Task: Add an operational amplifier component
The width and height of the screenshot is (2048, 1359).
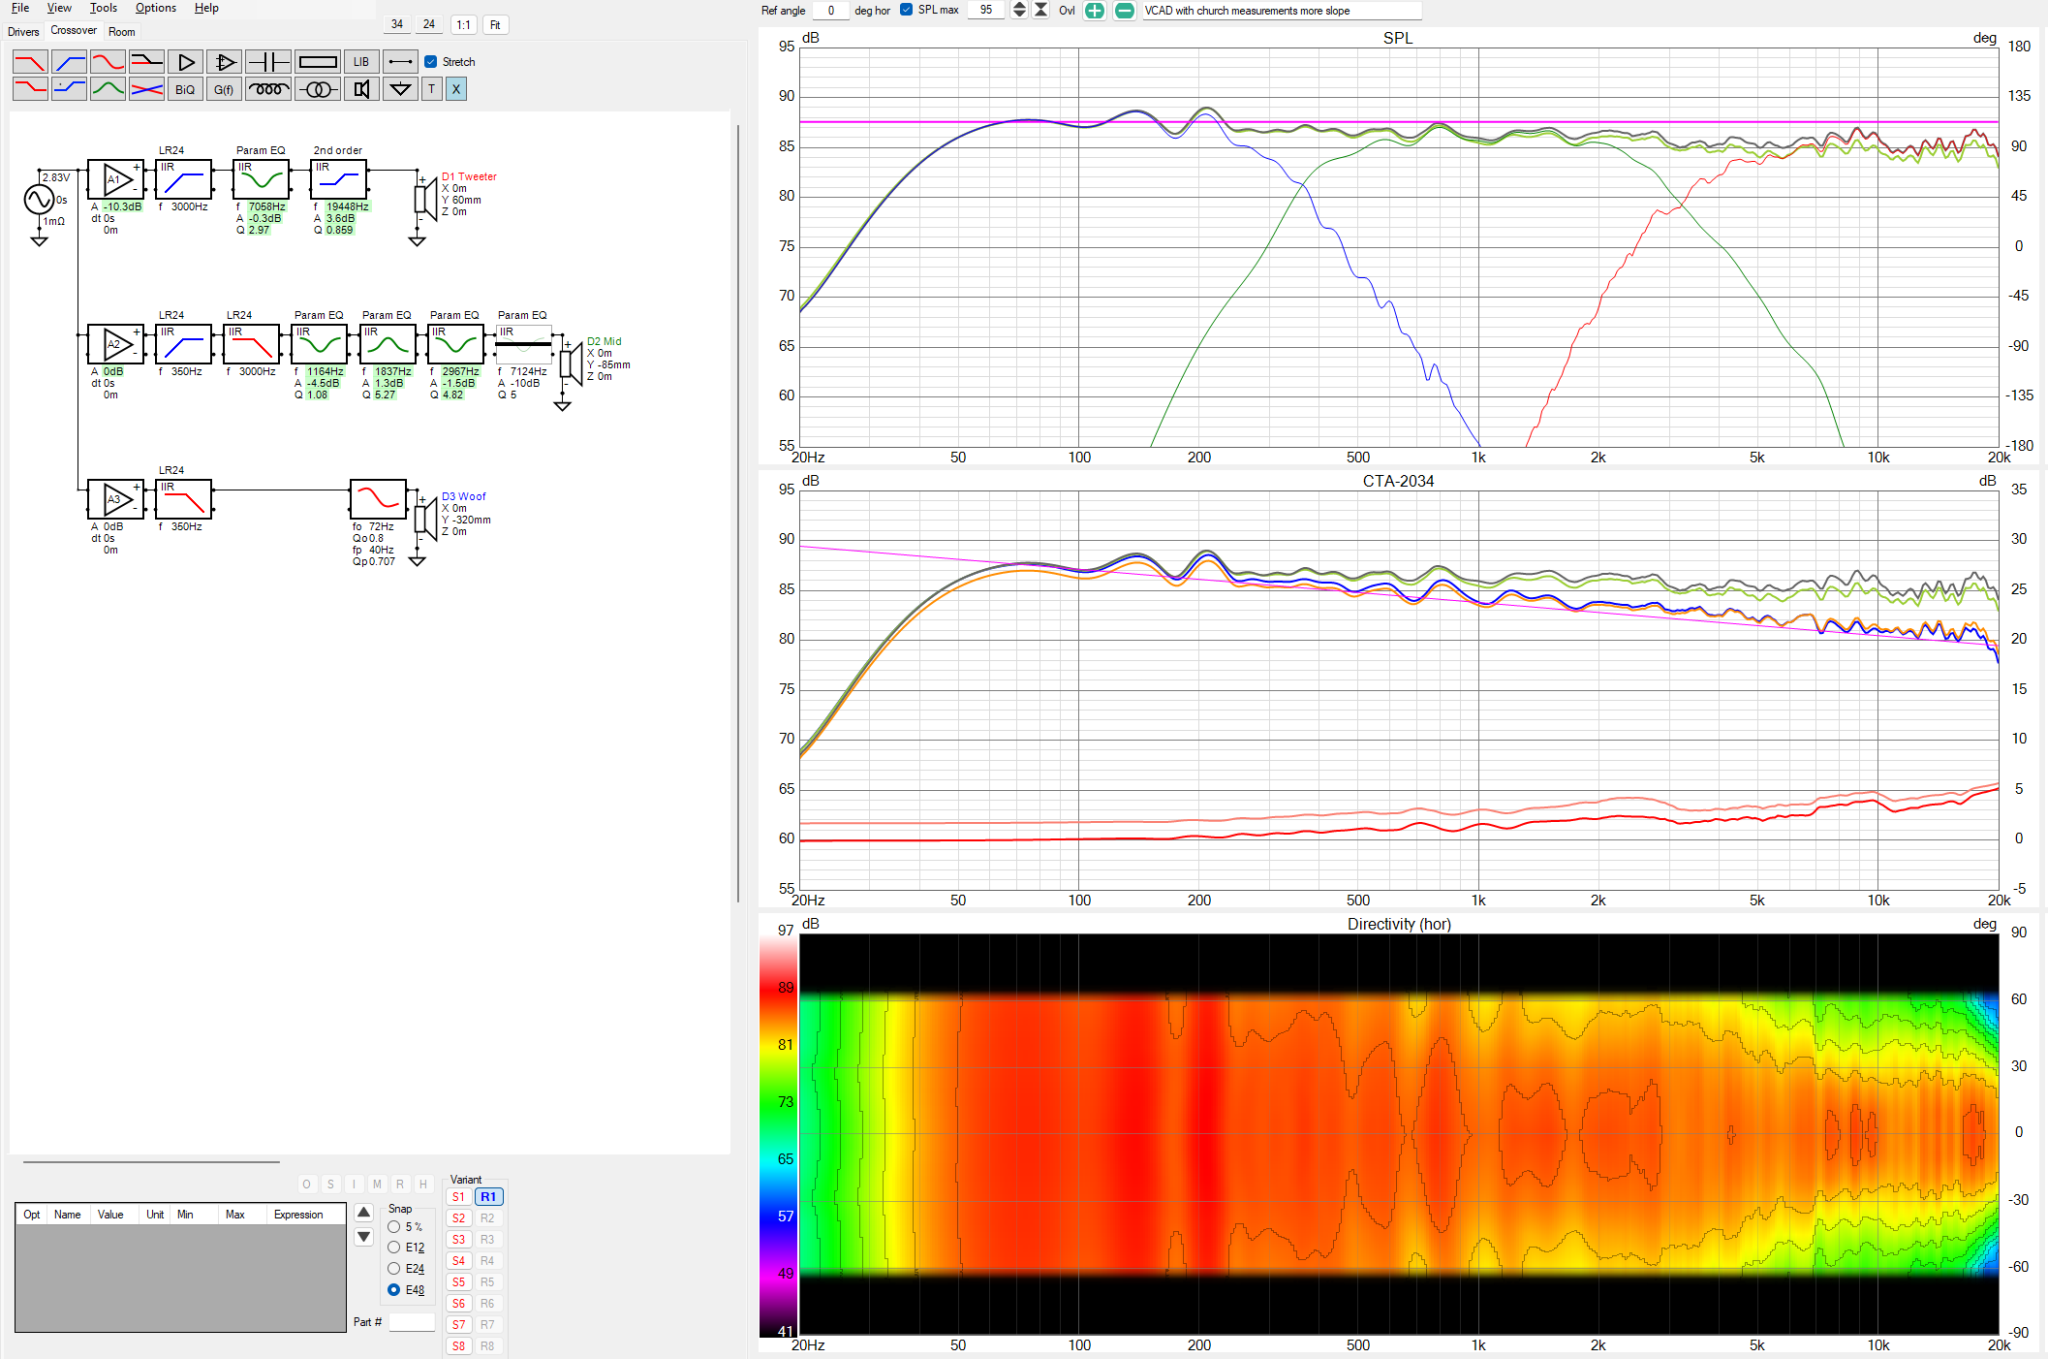Action: [224, 62]
